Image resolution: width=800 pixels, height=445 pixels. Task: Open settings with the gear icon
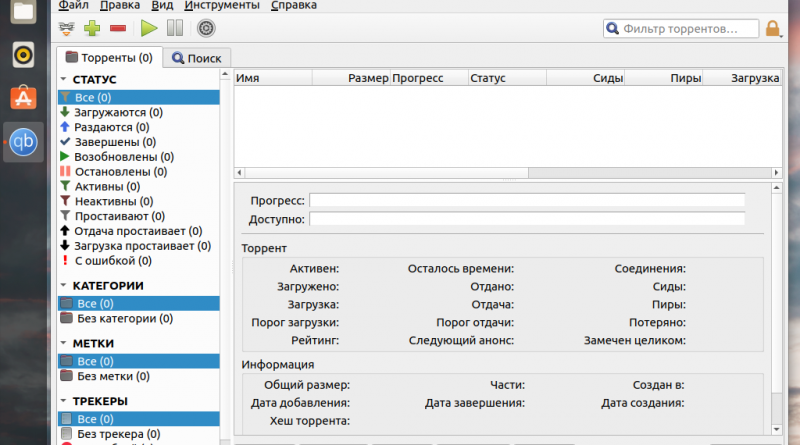206,29
